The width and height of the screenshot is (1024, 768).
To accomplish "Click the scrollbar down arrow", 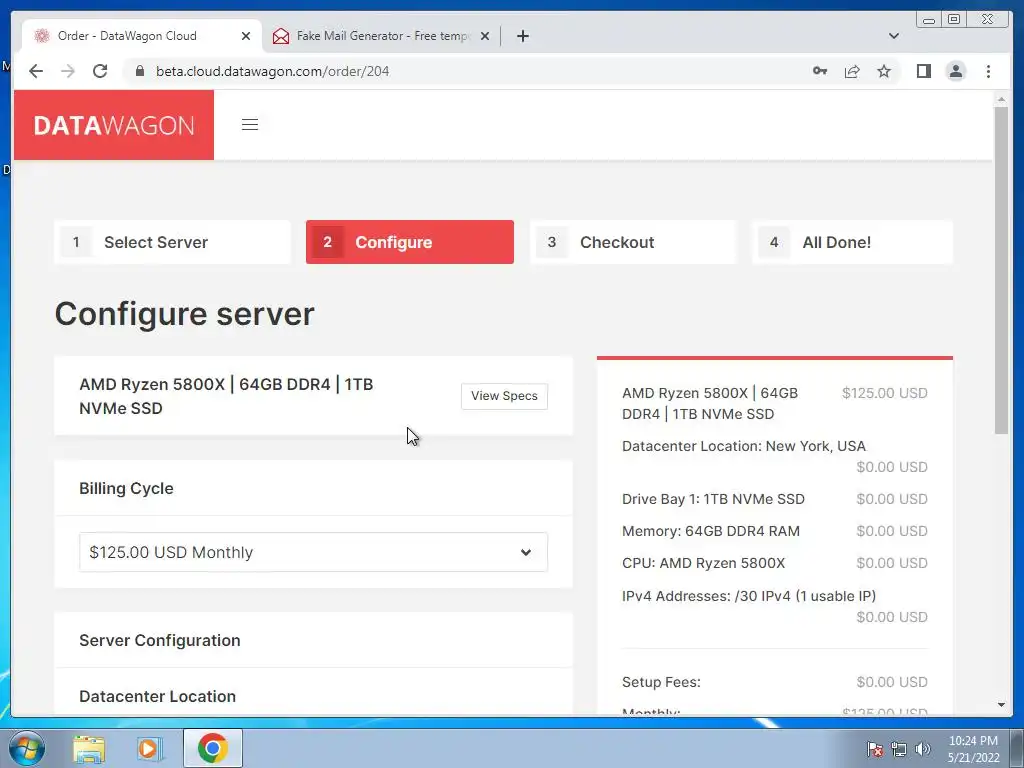I will point(1001,705).
